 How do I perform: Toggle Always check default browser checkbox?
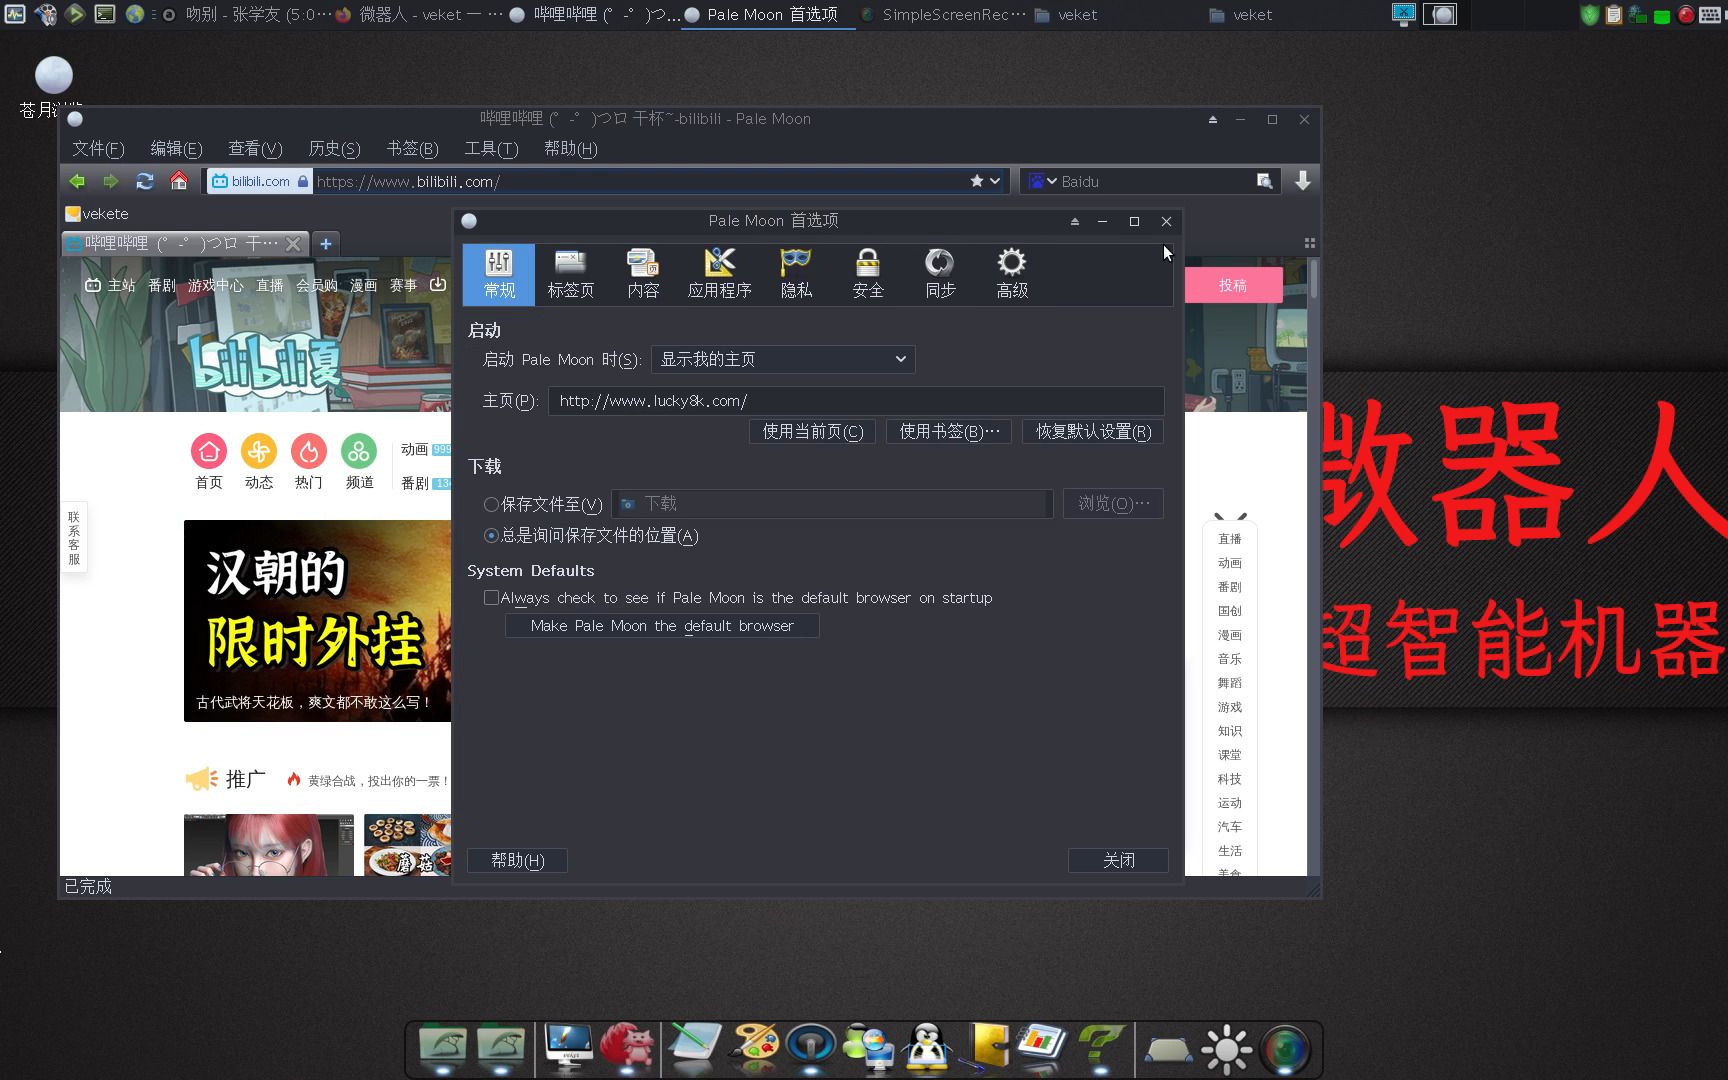pos(491,597)
